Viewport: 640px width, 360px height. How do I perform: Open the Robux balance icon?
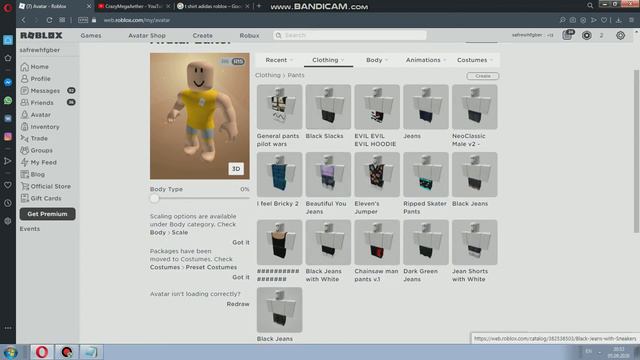[587, 36]
